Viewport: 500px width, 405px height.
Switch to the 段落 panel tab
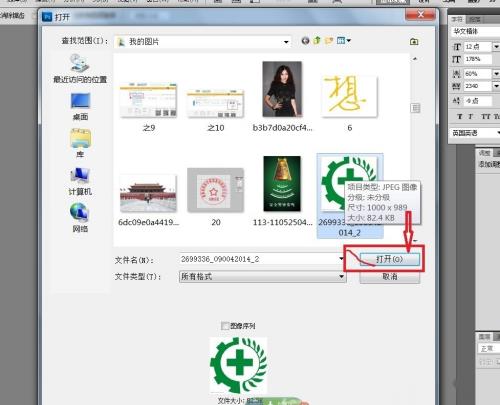(475, 19)
